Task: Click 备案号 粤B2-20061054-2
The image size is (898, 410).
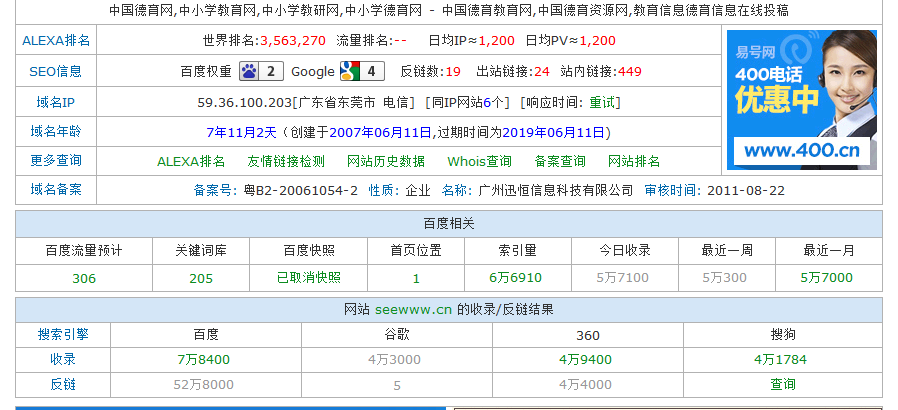Action: click(x=301, y=191)
